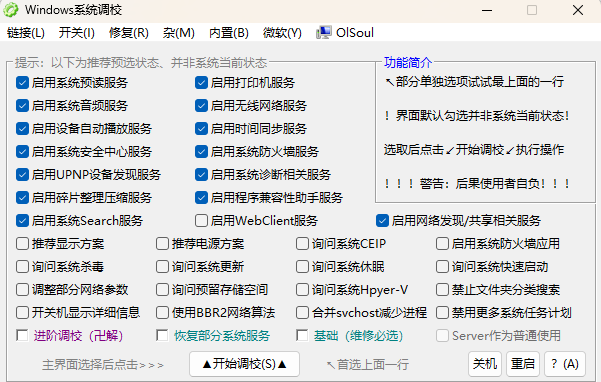Uncheck 启用程序兼容性助手服务

click(201, 198)
